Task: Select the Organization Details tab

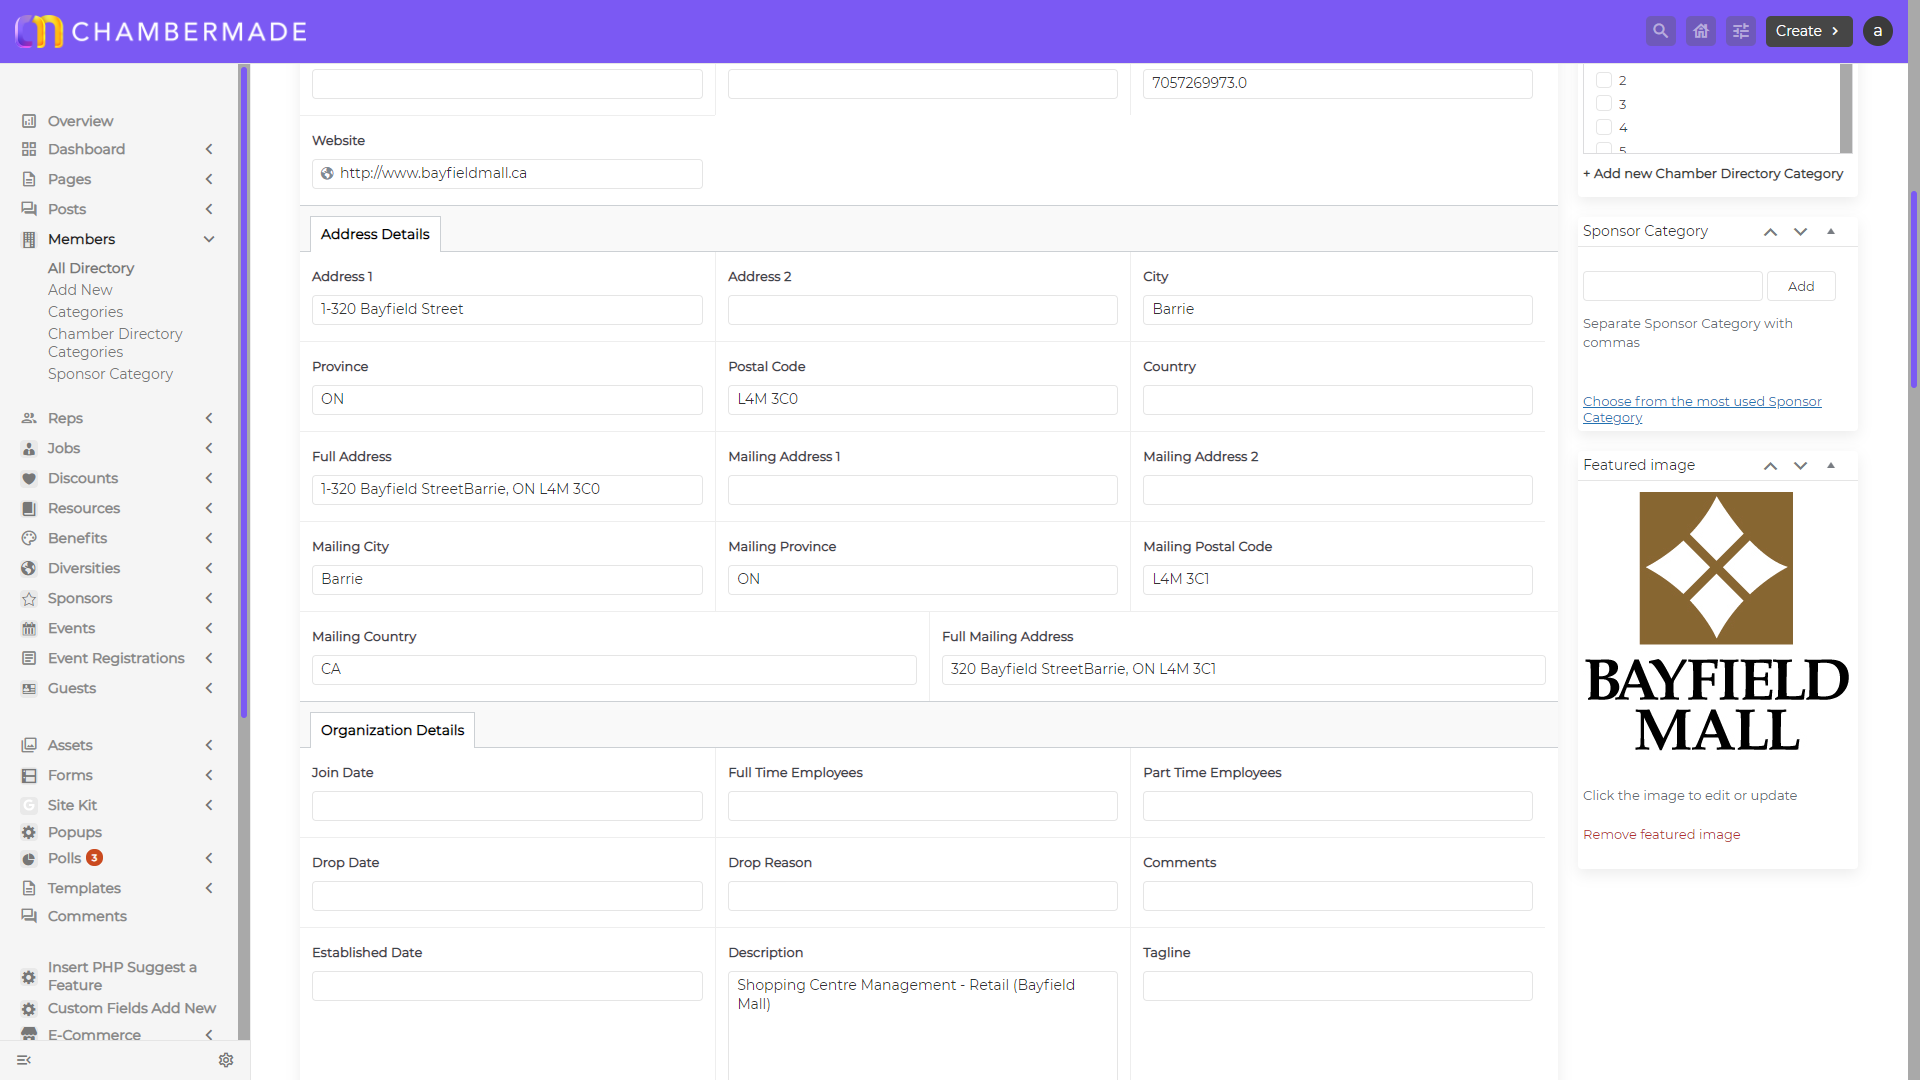Action: pyautogui.click(x=392, y=730)
